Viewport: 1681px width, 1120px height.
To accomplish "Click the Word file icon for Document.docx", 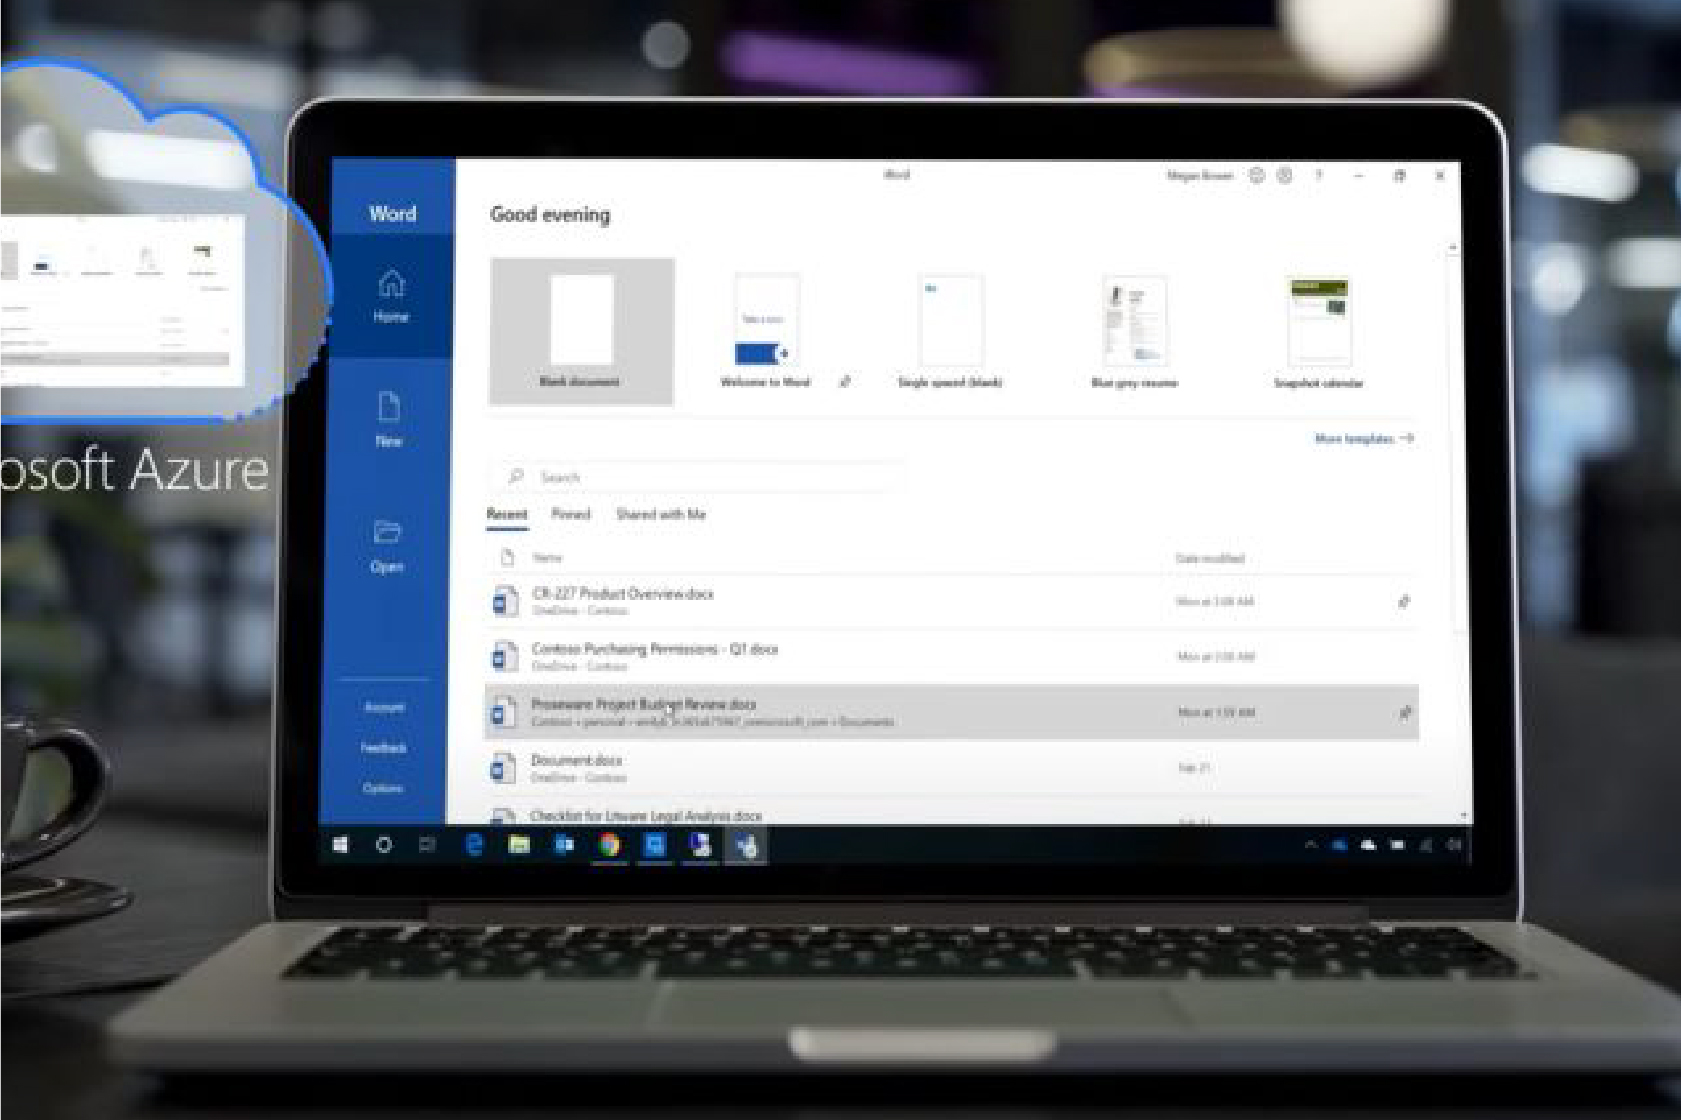I will tap(503, 768).
